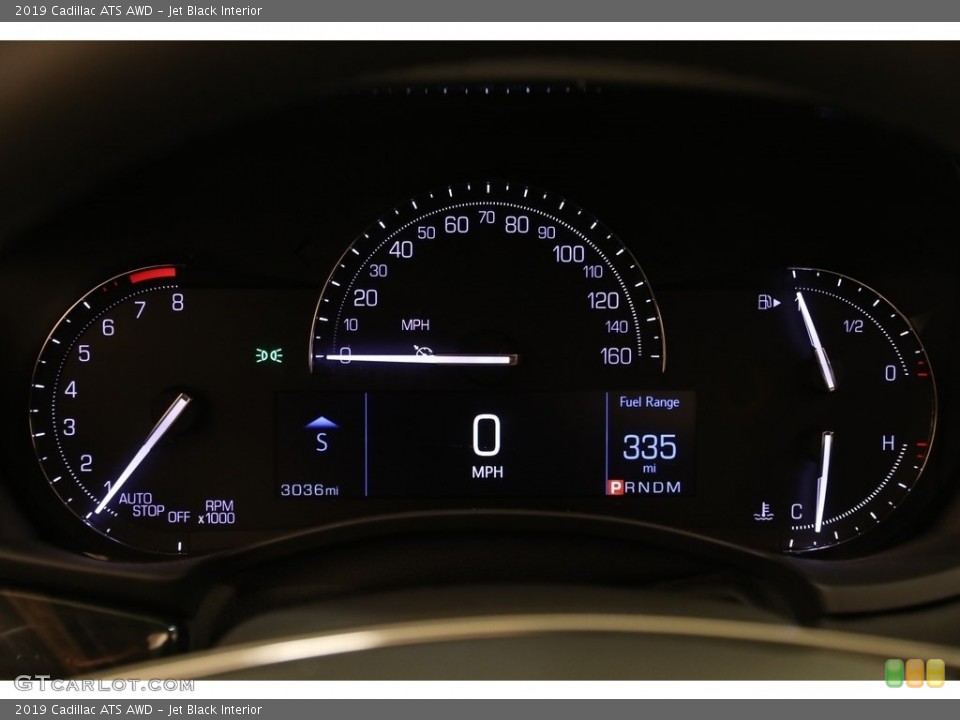Click the 1/2 mark on fuel gauge
Image resolution: width=960 pixels, height=720 pixels.
(x=853, y=326)
